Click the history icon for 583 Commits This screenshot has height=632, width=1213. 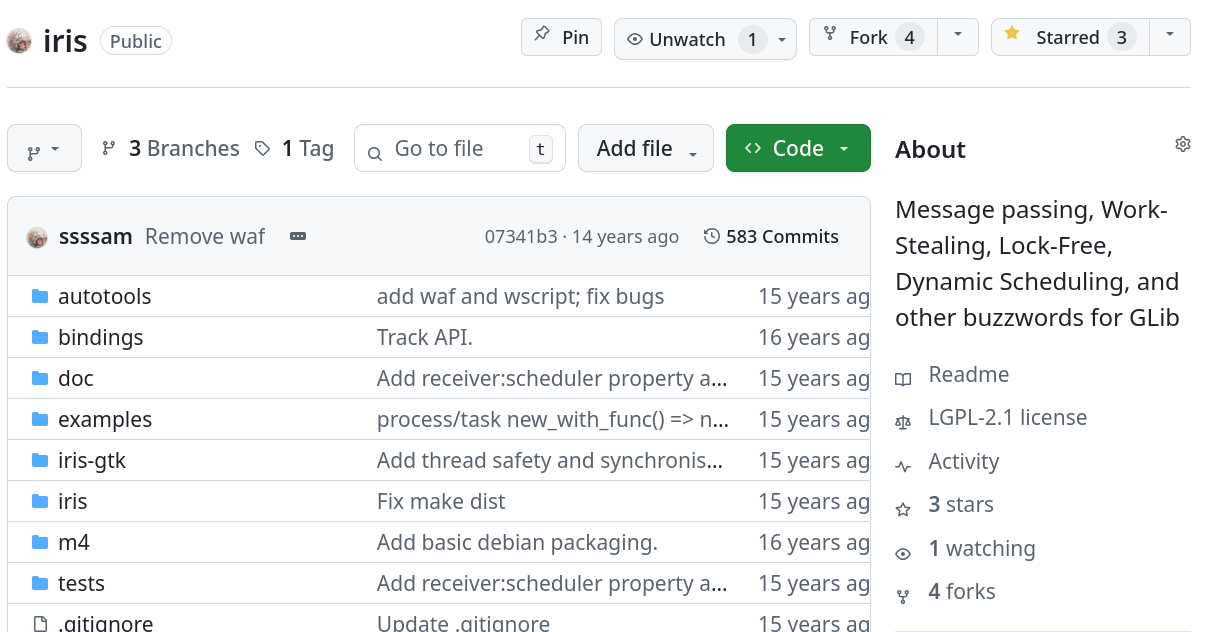coord(712,236)
